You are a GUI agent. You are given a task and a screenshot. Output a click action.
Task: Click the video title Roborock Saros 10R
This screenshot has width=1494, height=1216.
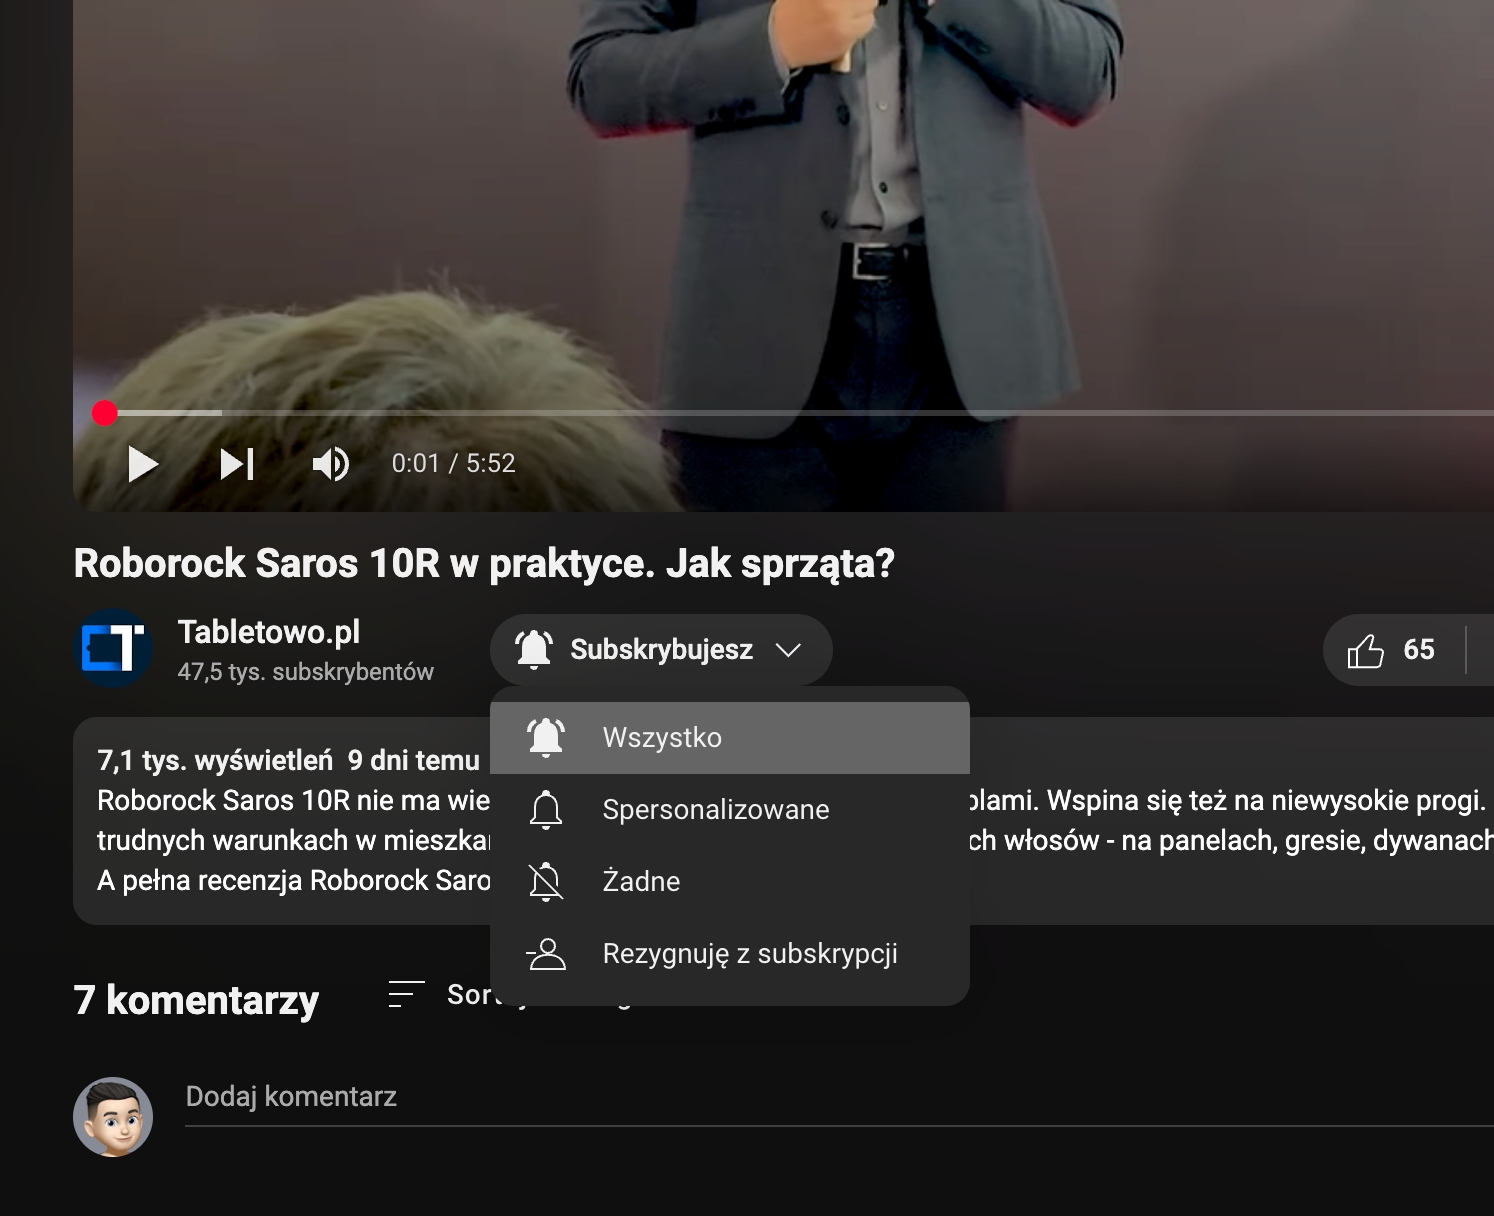[484, 564]
